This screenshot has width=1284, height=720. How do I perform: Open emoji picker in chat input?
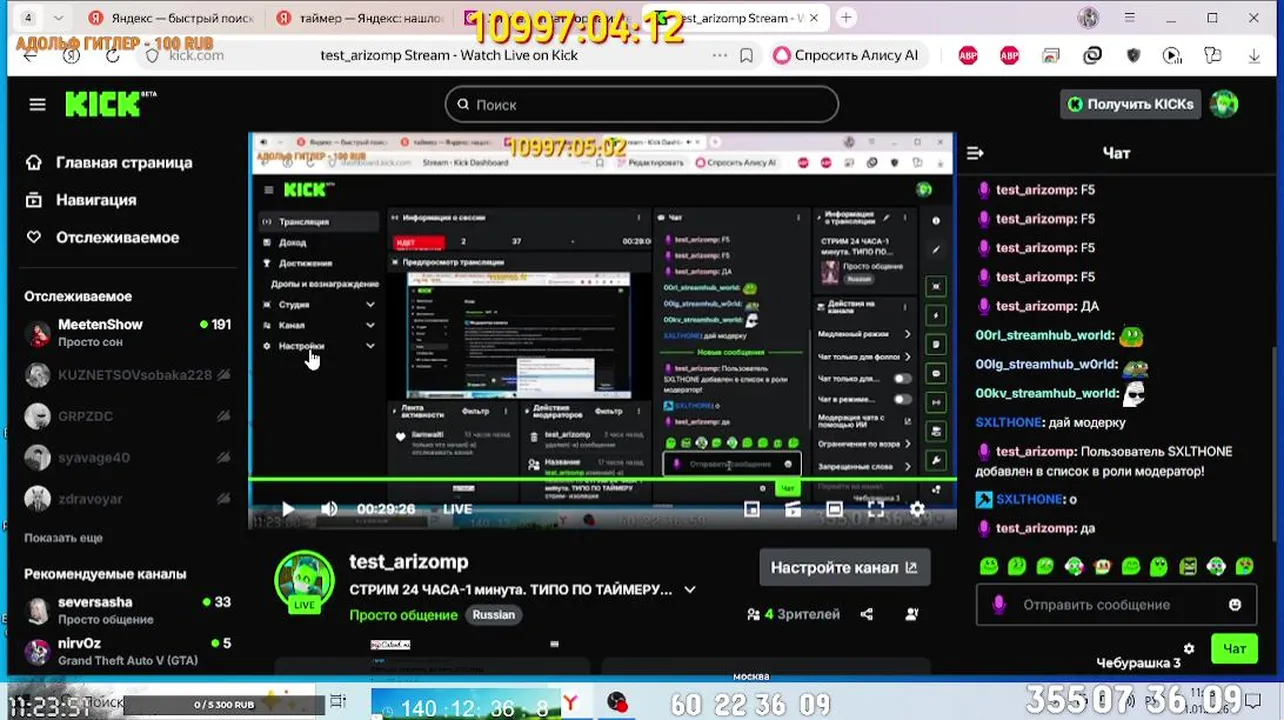pyautogui.click(x=1235, y=605)
